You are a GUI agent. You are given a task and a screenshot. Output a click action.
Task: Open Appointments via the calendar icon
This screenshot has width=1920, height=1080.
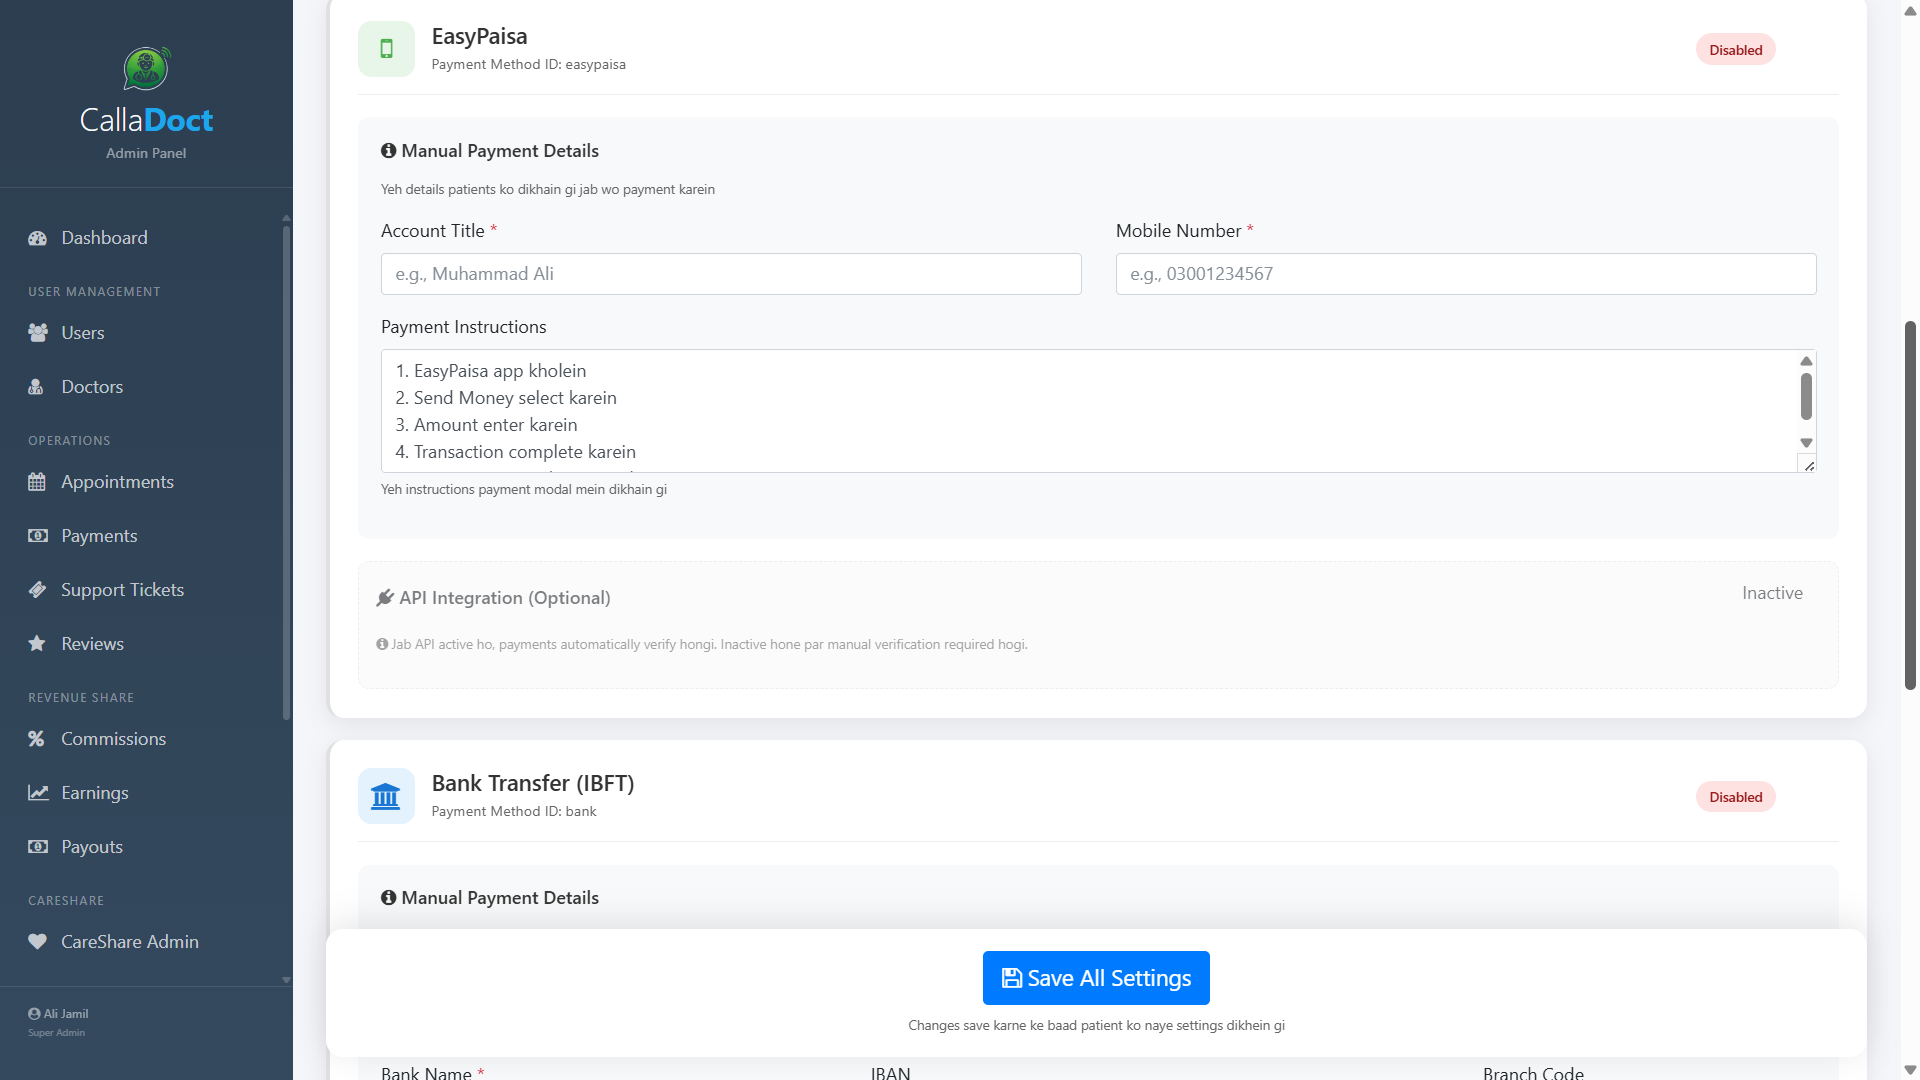point(37,482)
